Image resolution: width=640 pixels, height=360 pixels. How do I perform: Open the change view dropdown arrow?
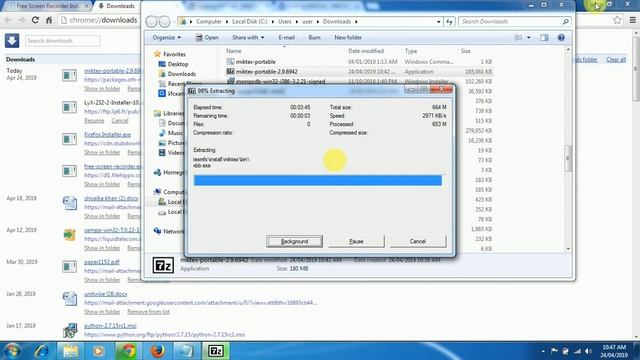529,38
